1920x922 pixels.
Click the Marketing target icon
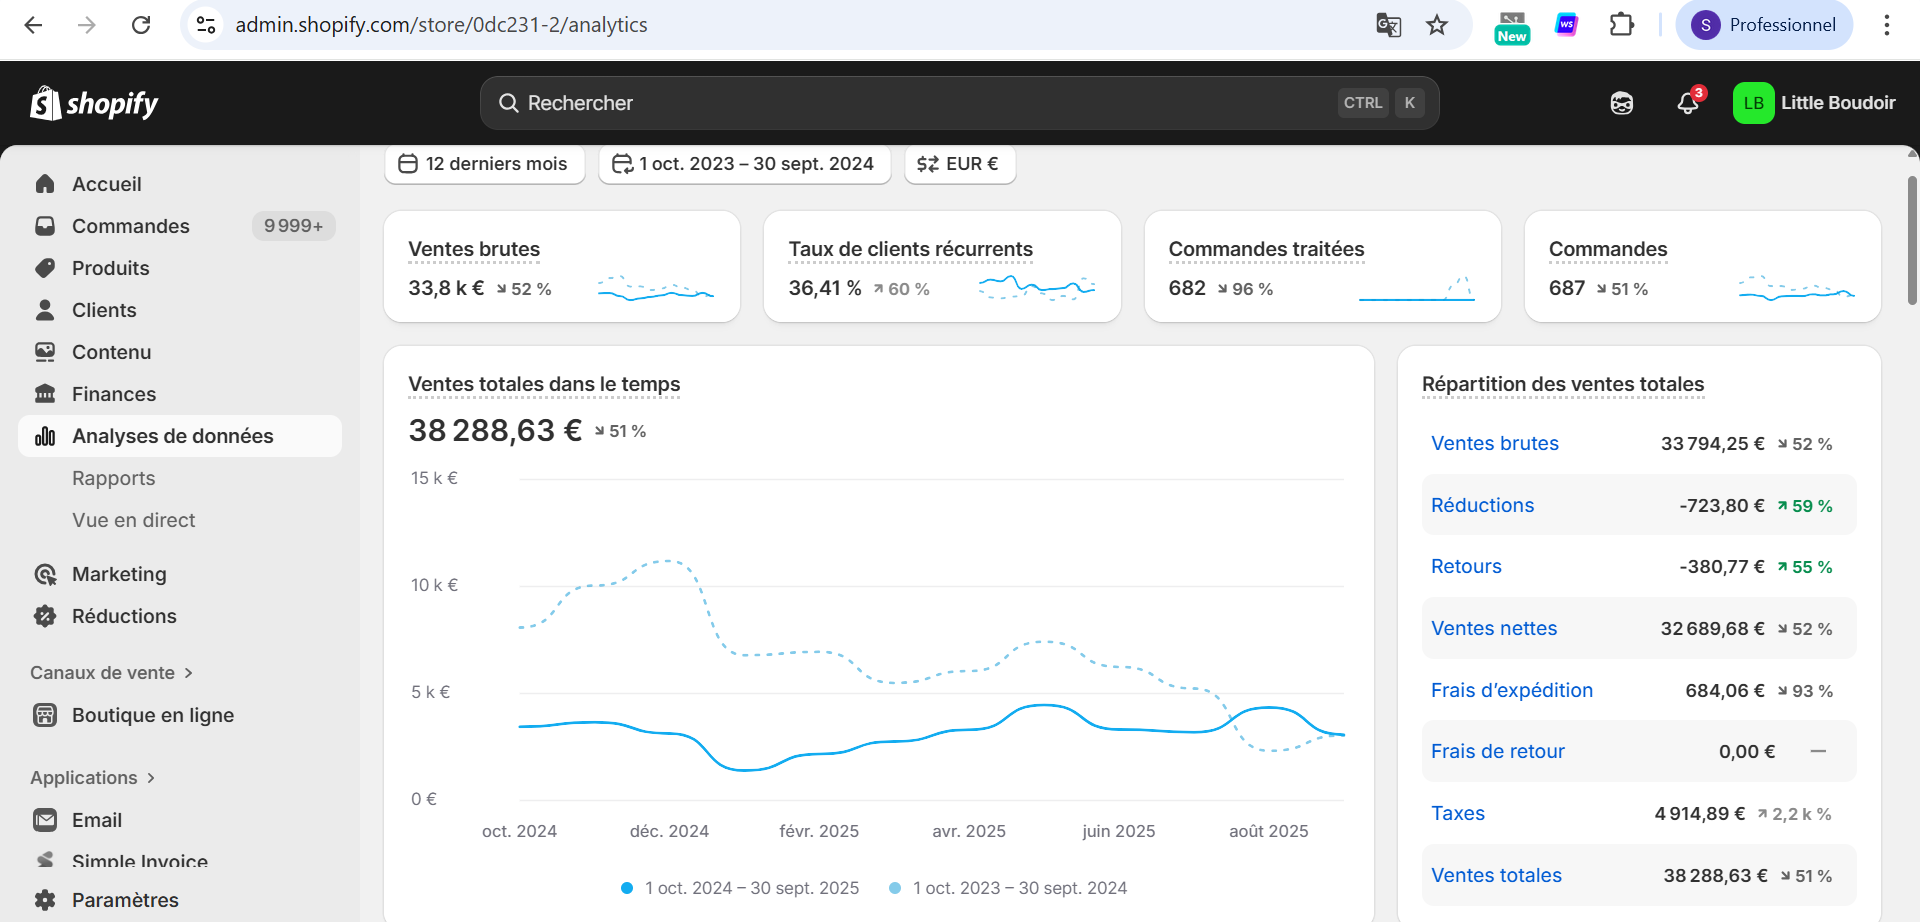click(x=45, y=574)
